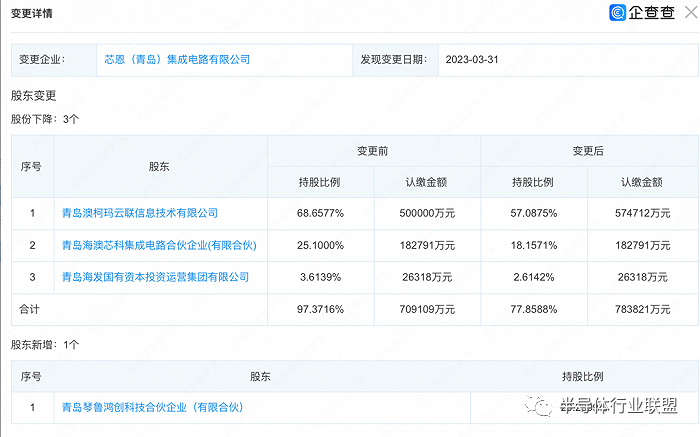Select the 股东新增：1个 text
This screenshot has width=700, height=437.
tap(45, 345)
